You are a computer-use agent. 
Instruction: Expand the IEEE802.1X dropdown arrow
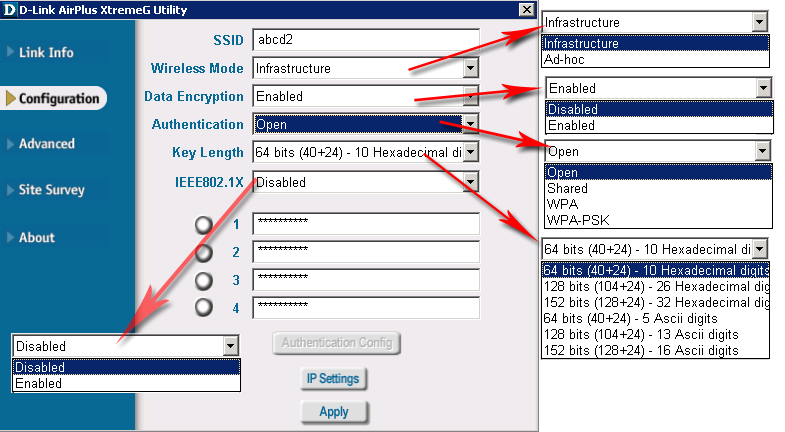click(x=470, y=182)
